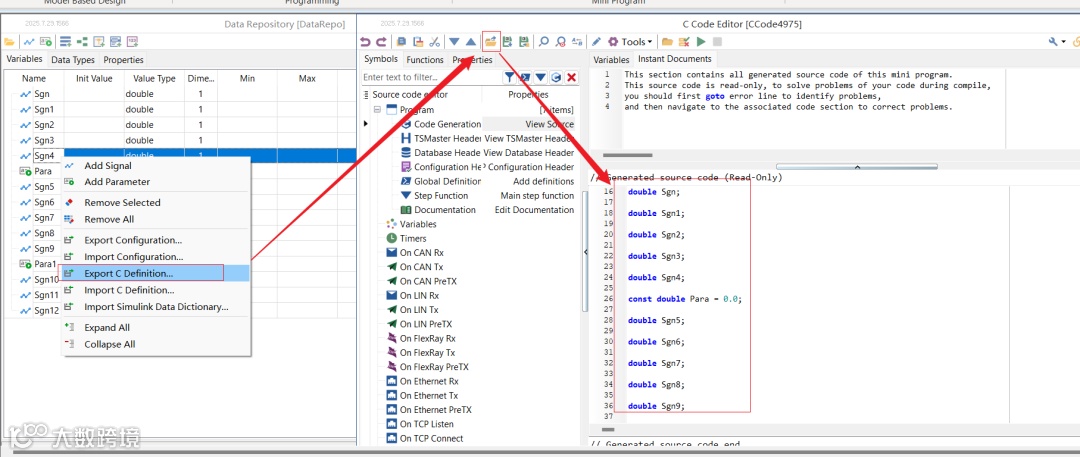Click the 'View Source' action beside Code Generation

click(x=549, y=124)
